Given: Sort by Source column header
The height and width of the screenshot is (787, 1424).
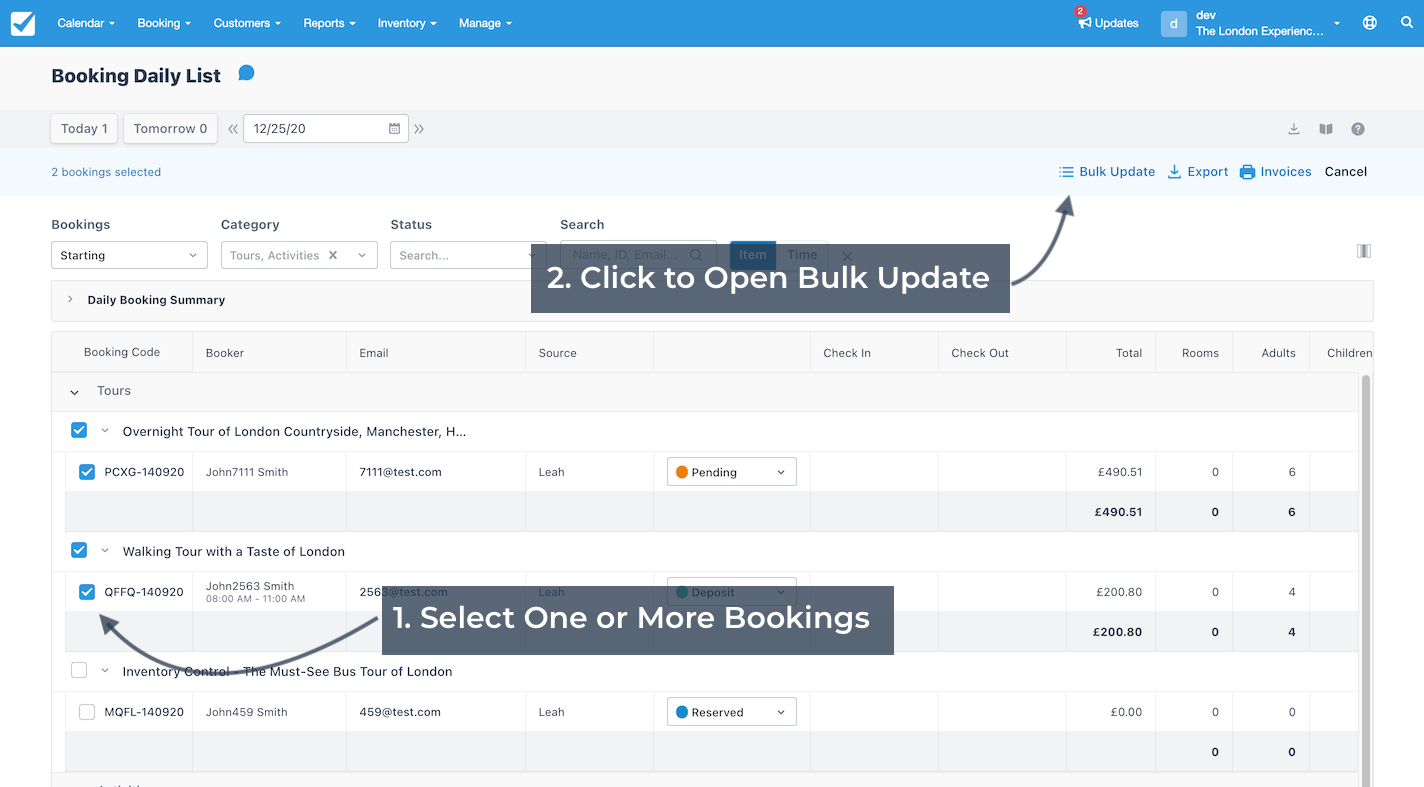Looking at the screenshot, I should pyautogui.click(x=557, y=353).
